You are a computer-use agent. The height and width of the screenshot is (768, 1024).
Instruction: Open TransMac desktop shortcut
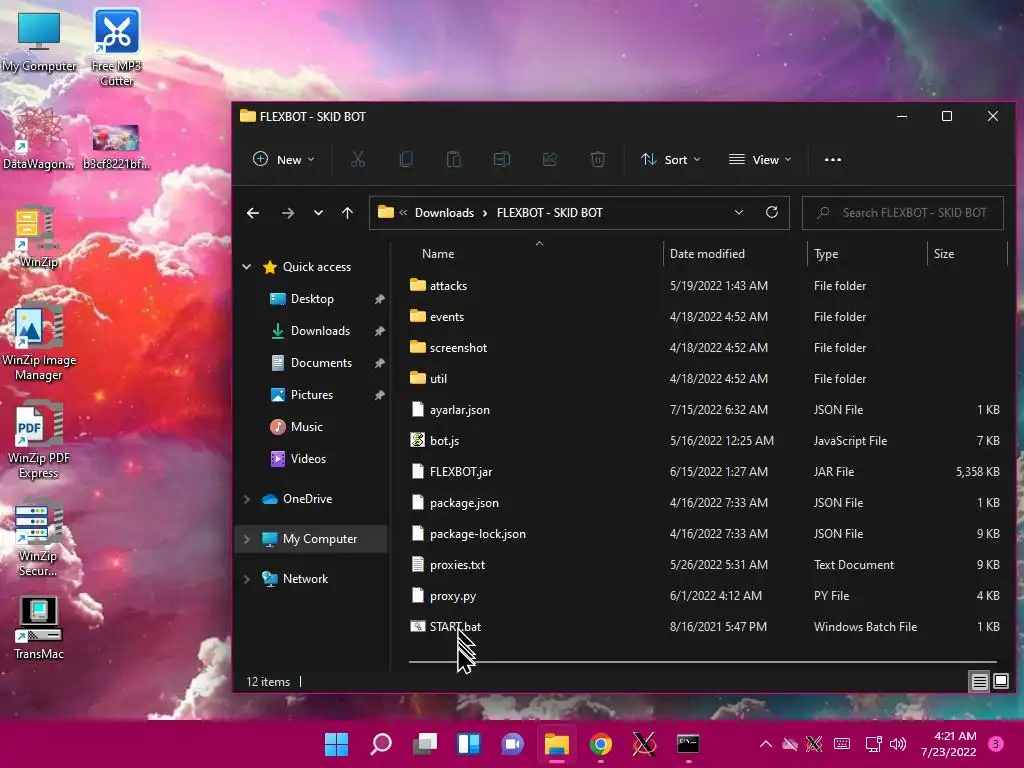[39, 628]
